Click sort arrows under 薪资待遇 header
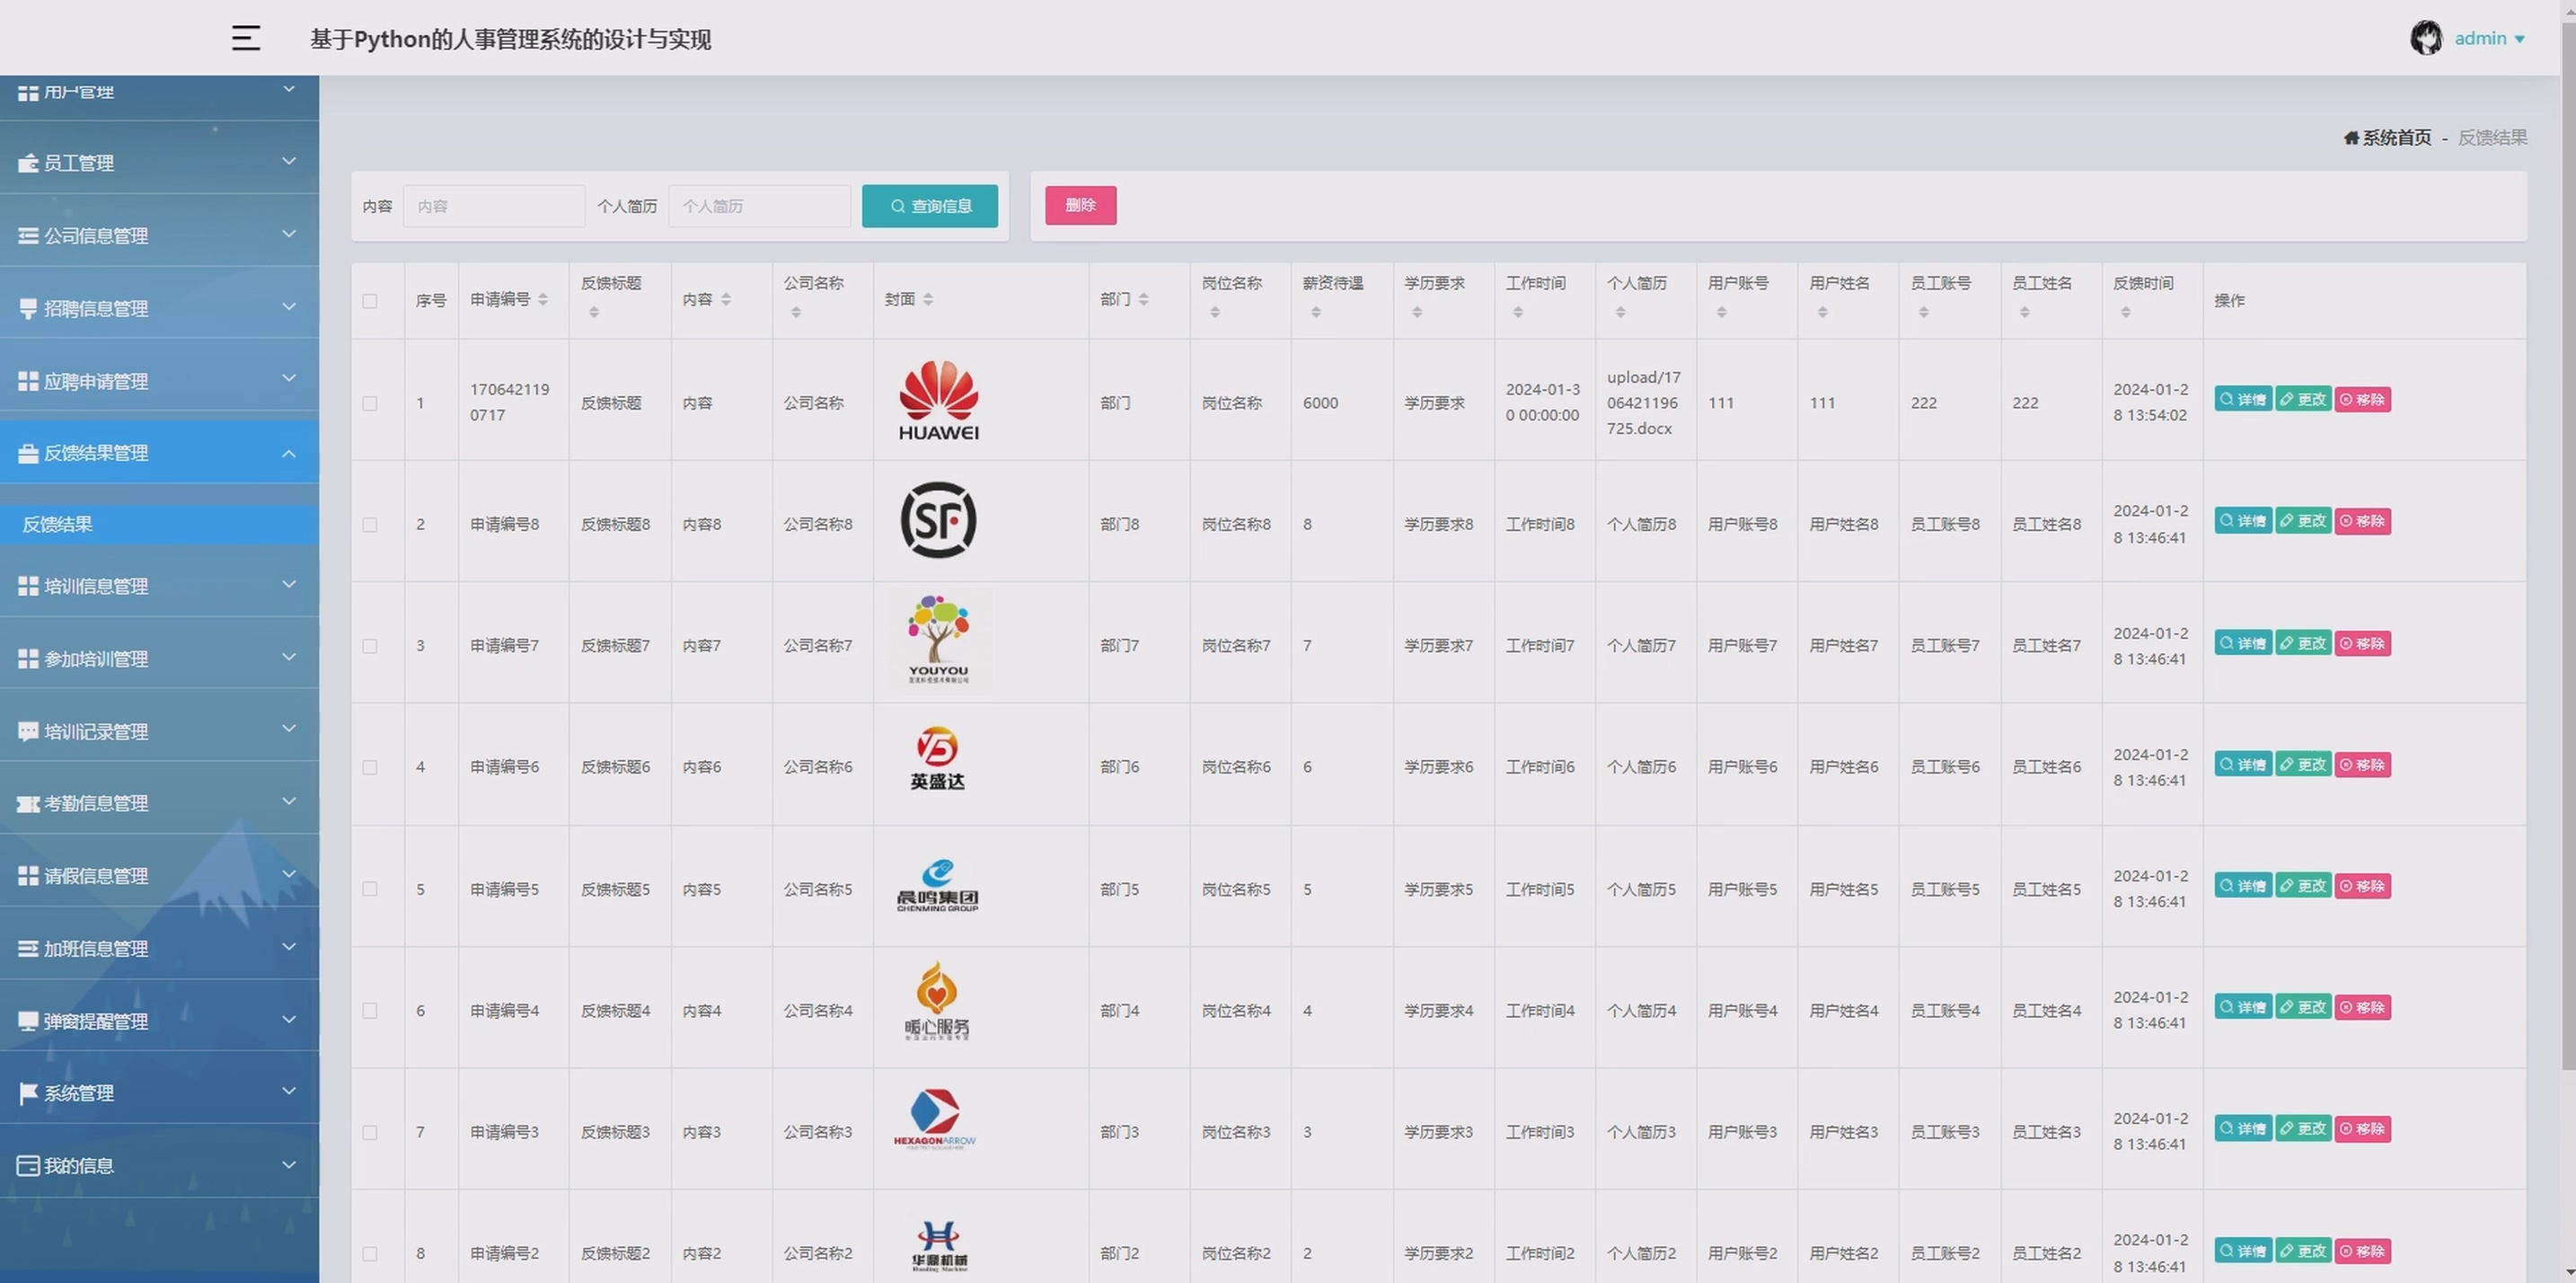The image size is (2576, 1283). click(1316, 312)
